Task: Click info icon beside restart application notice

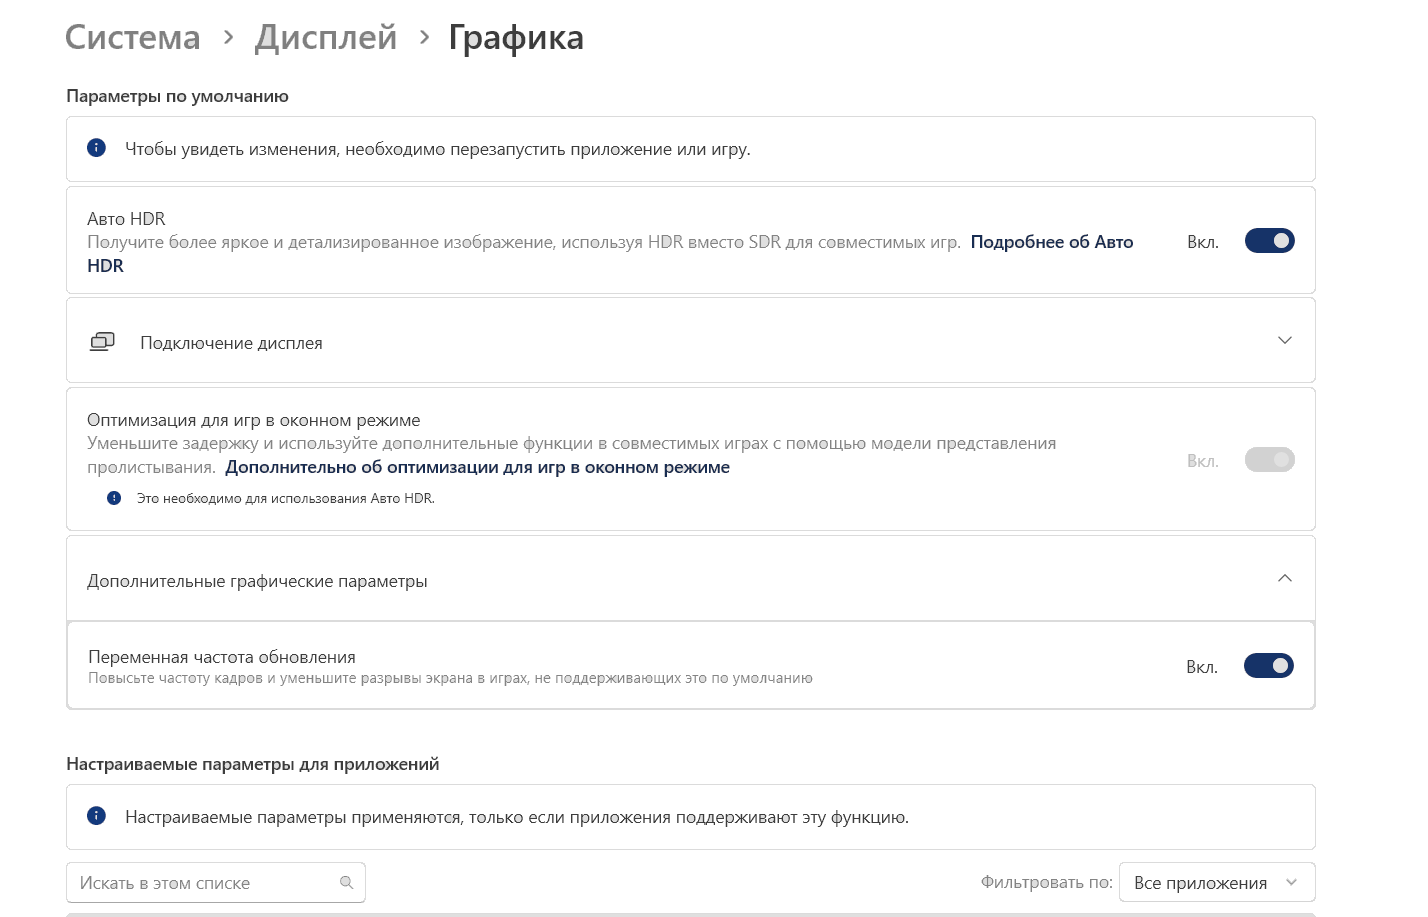Action: click(x=96, y=148)
